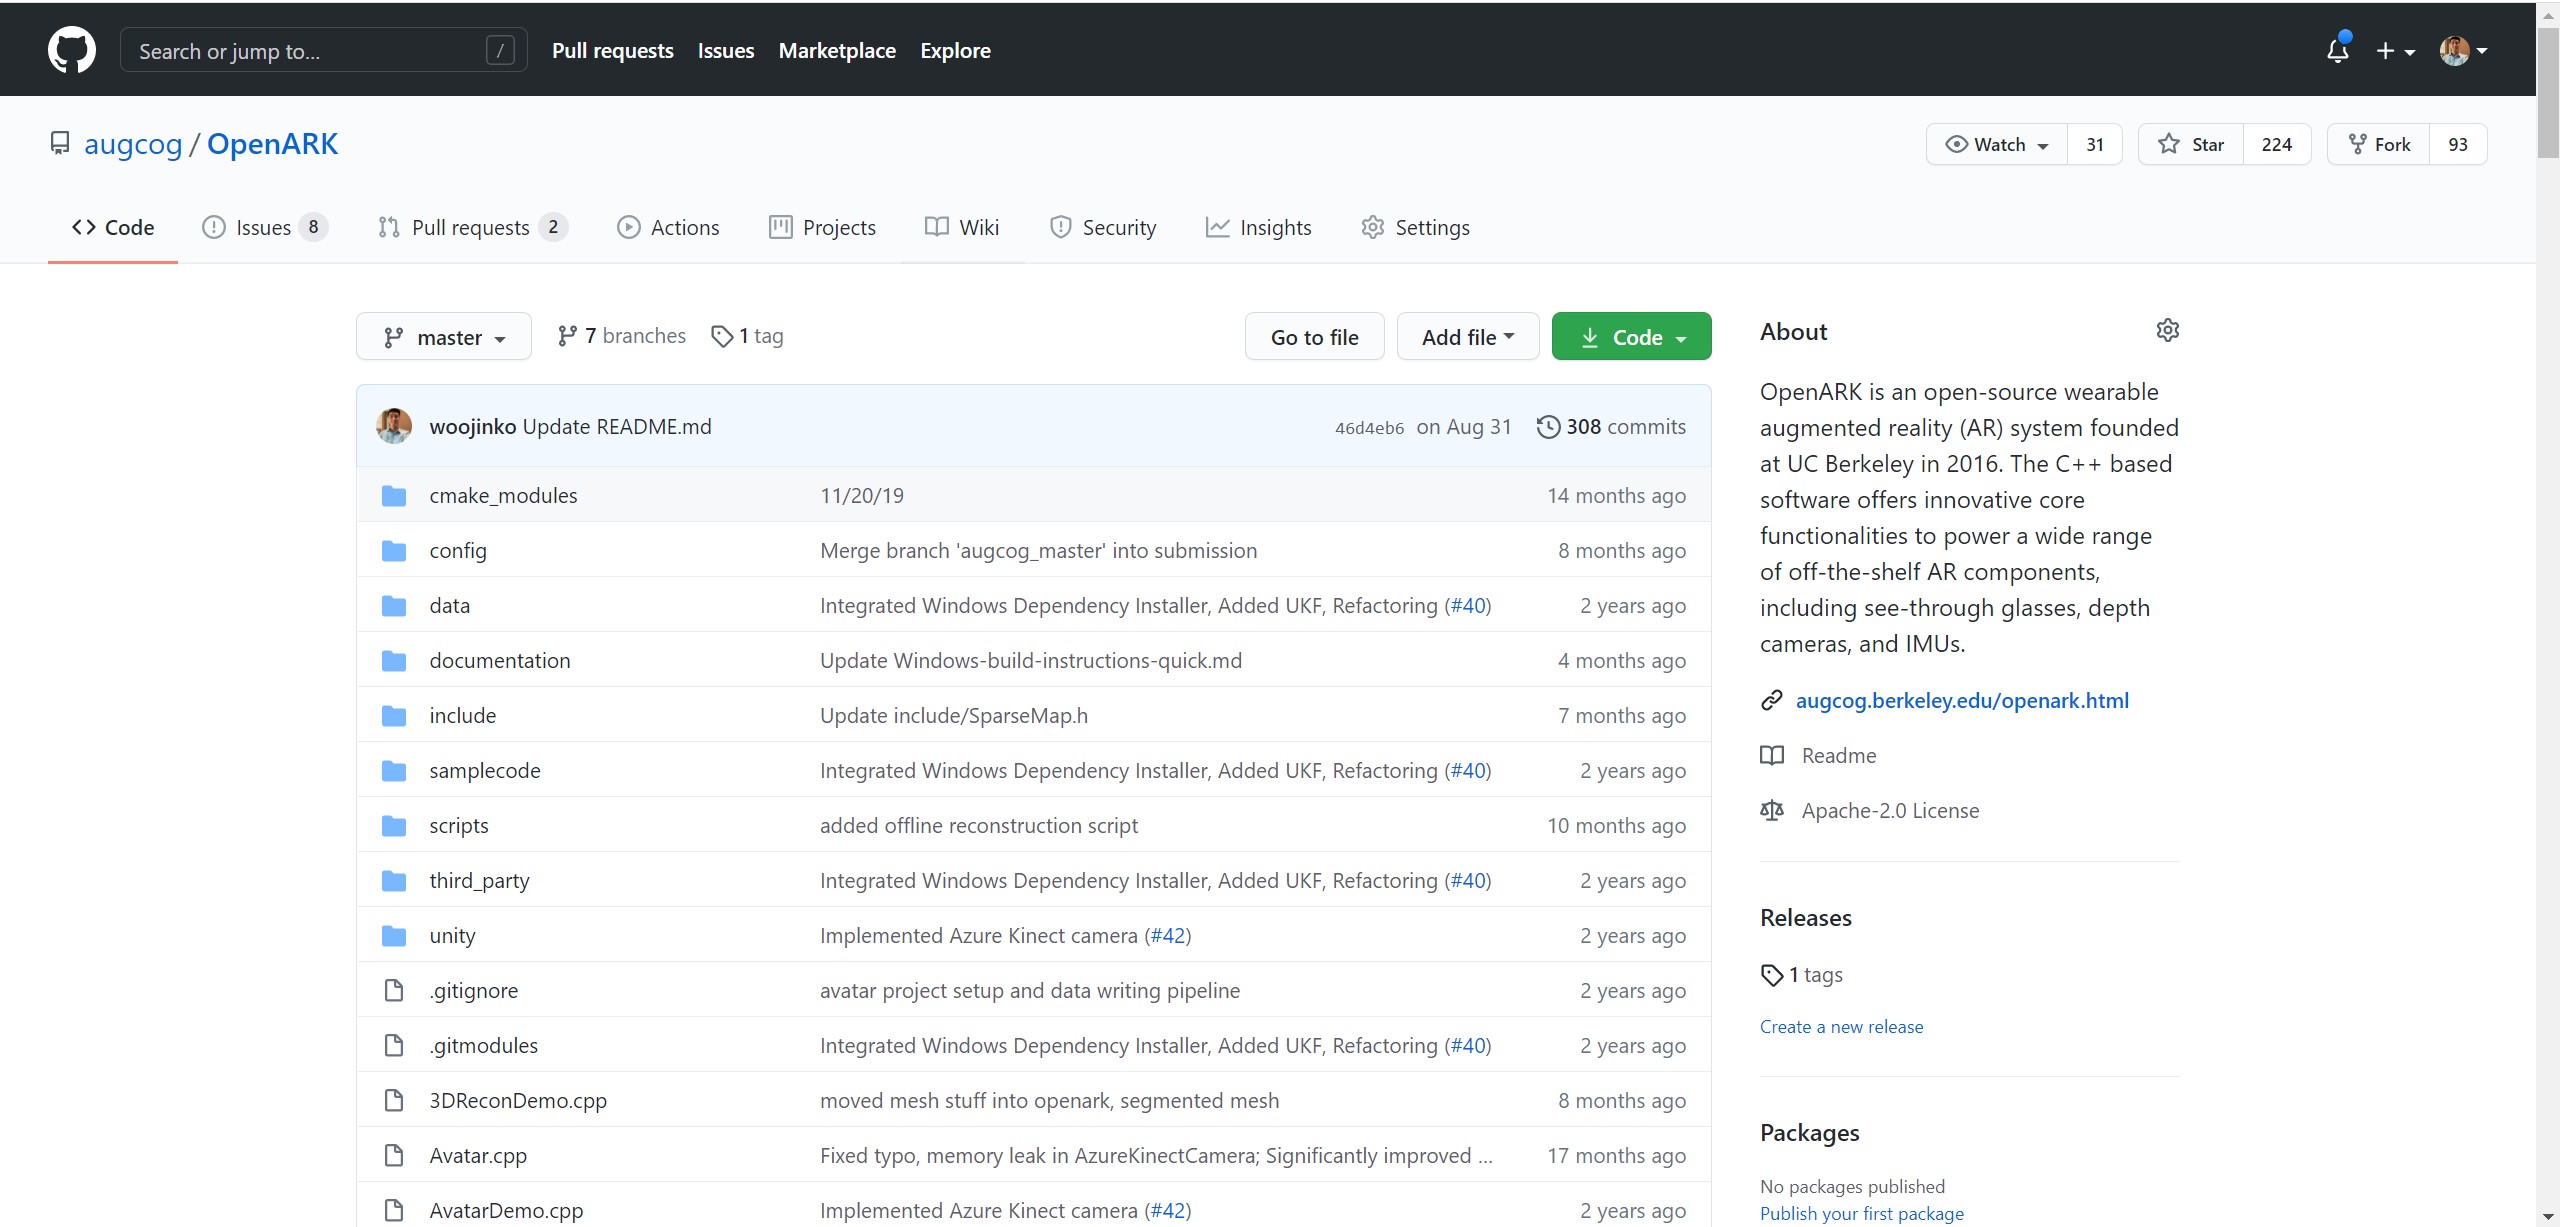
Task: View the 93 forks count
Action: (x=2458, y=145)
